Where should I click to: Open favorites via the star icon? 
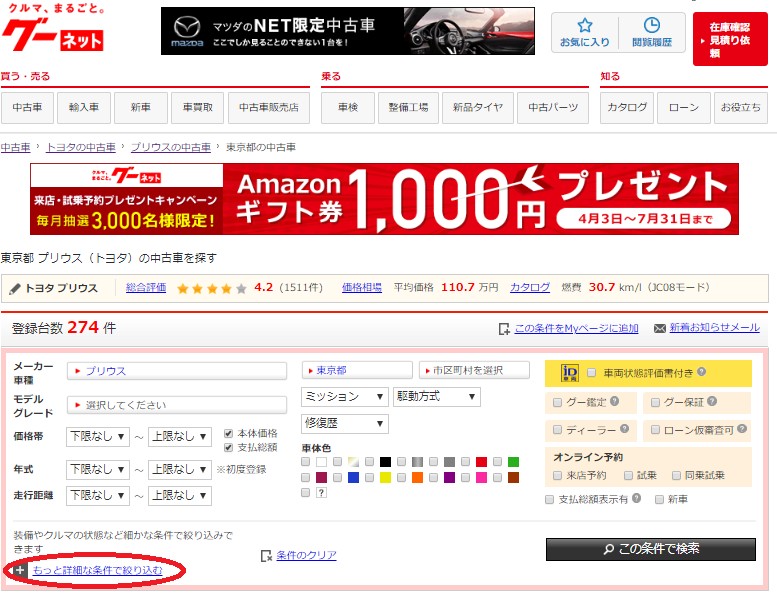pyautogui.click(x=585, y=25)
